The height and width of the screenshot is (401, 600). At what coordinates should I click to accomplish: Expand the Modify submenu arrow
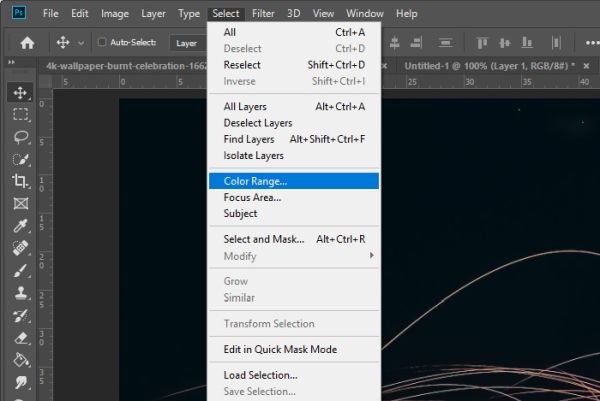[371, 255]
